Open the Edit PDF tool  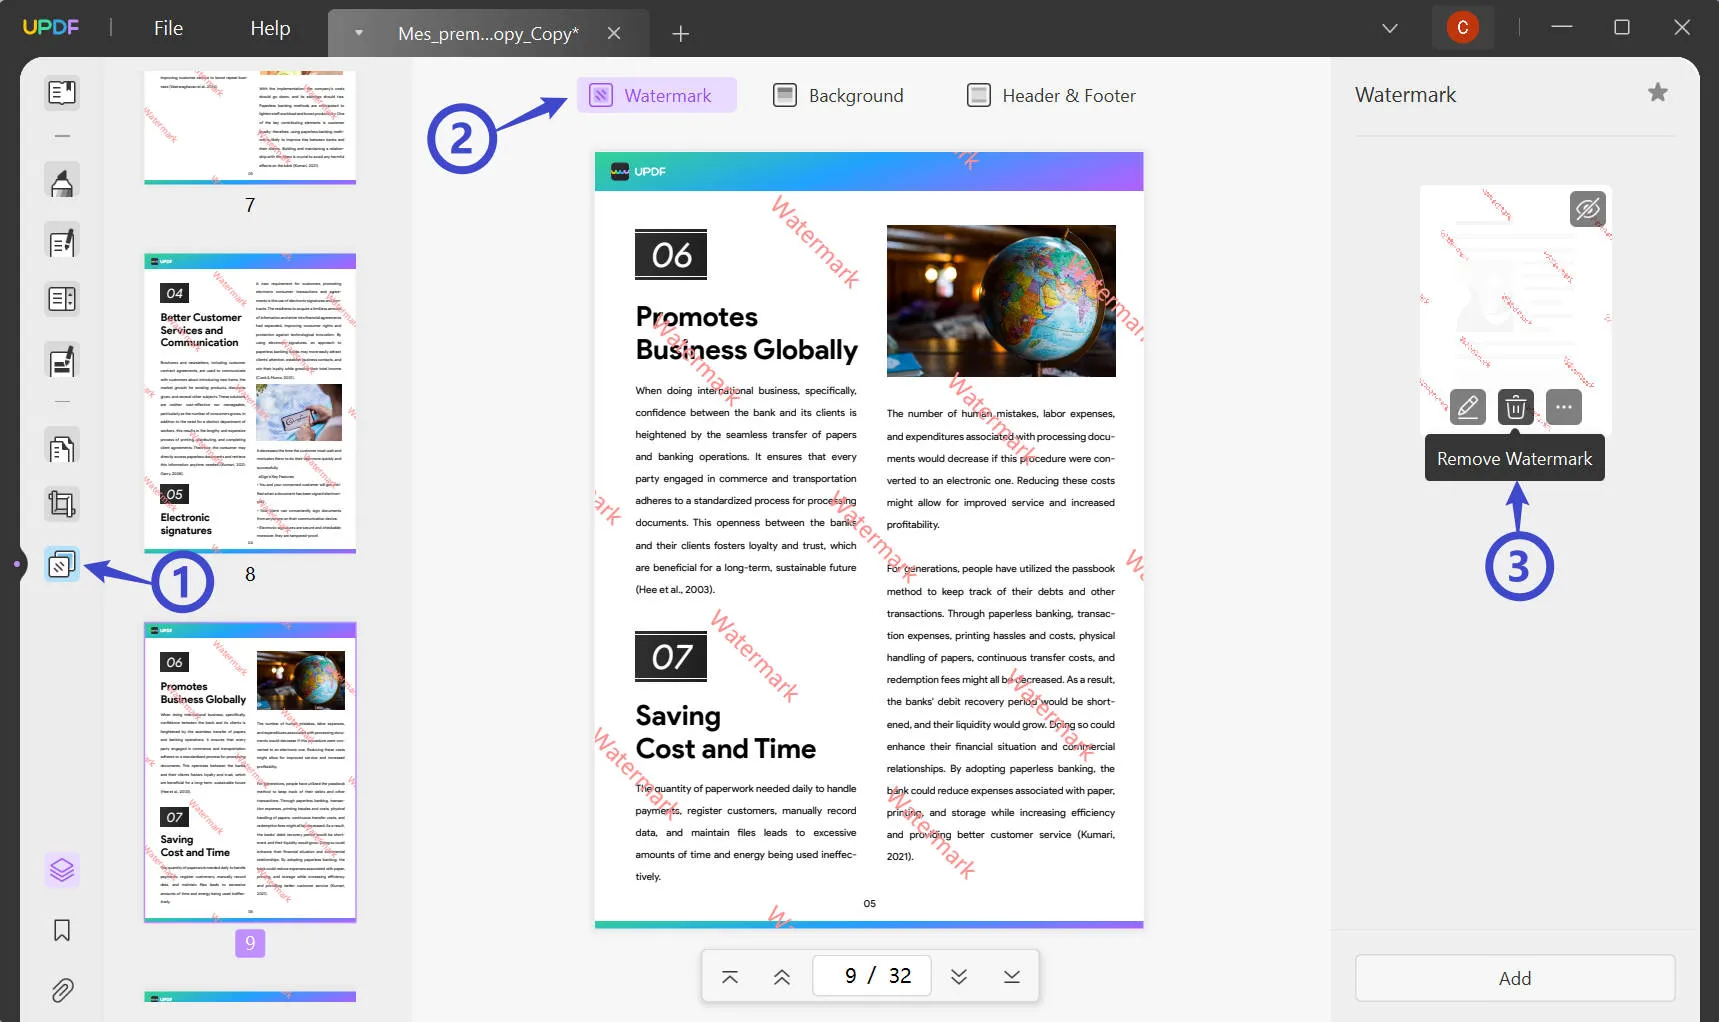coord(62,242)
